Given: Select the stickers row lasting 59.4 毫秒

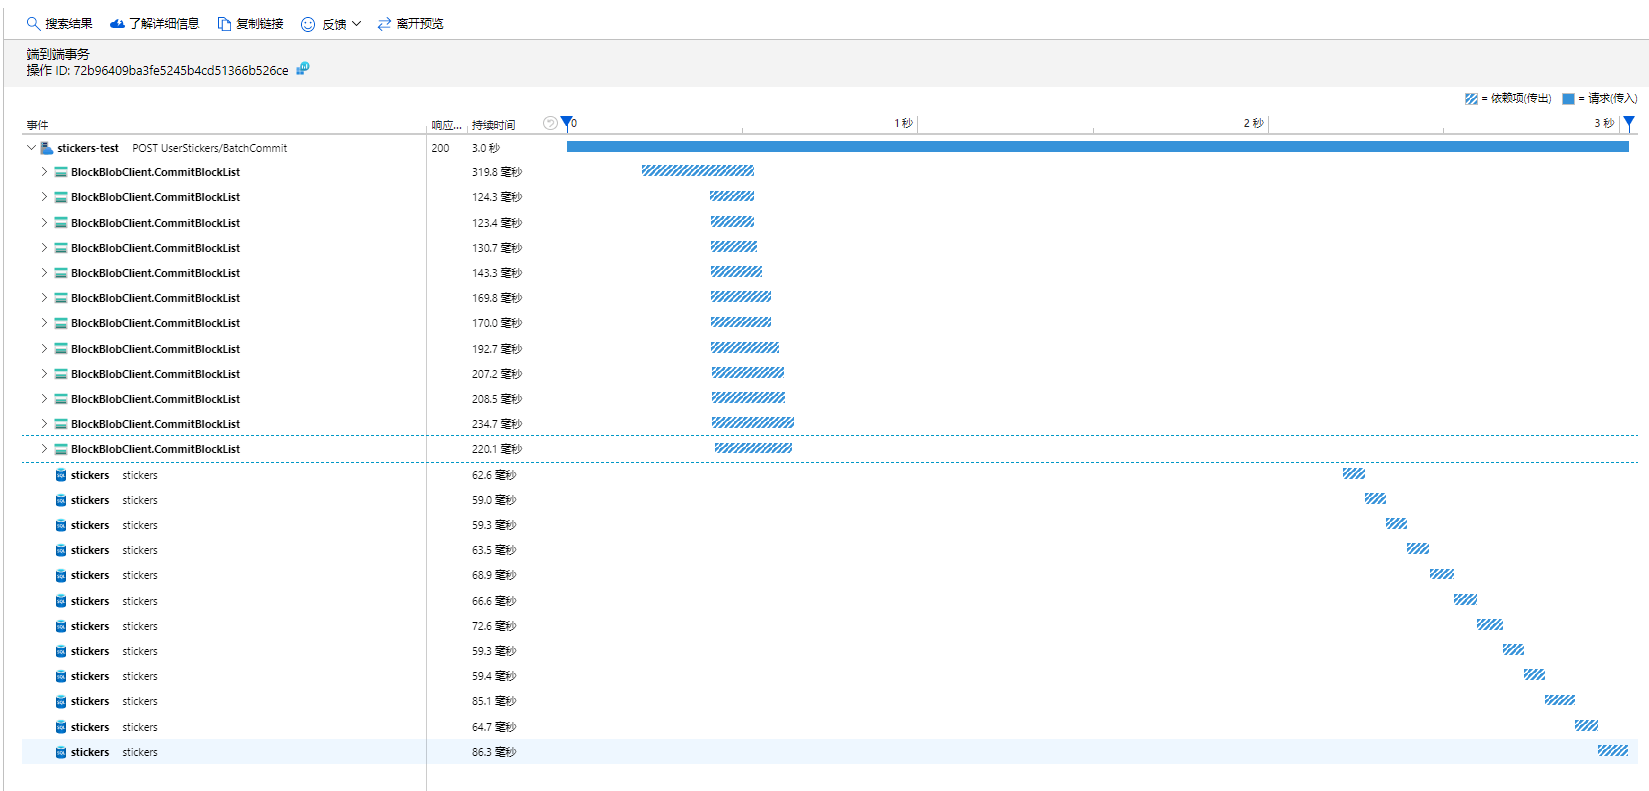Looking at the screenshot, I should point(830,676).
